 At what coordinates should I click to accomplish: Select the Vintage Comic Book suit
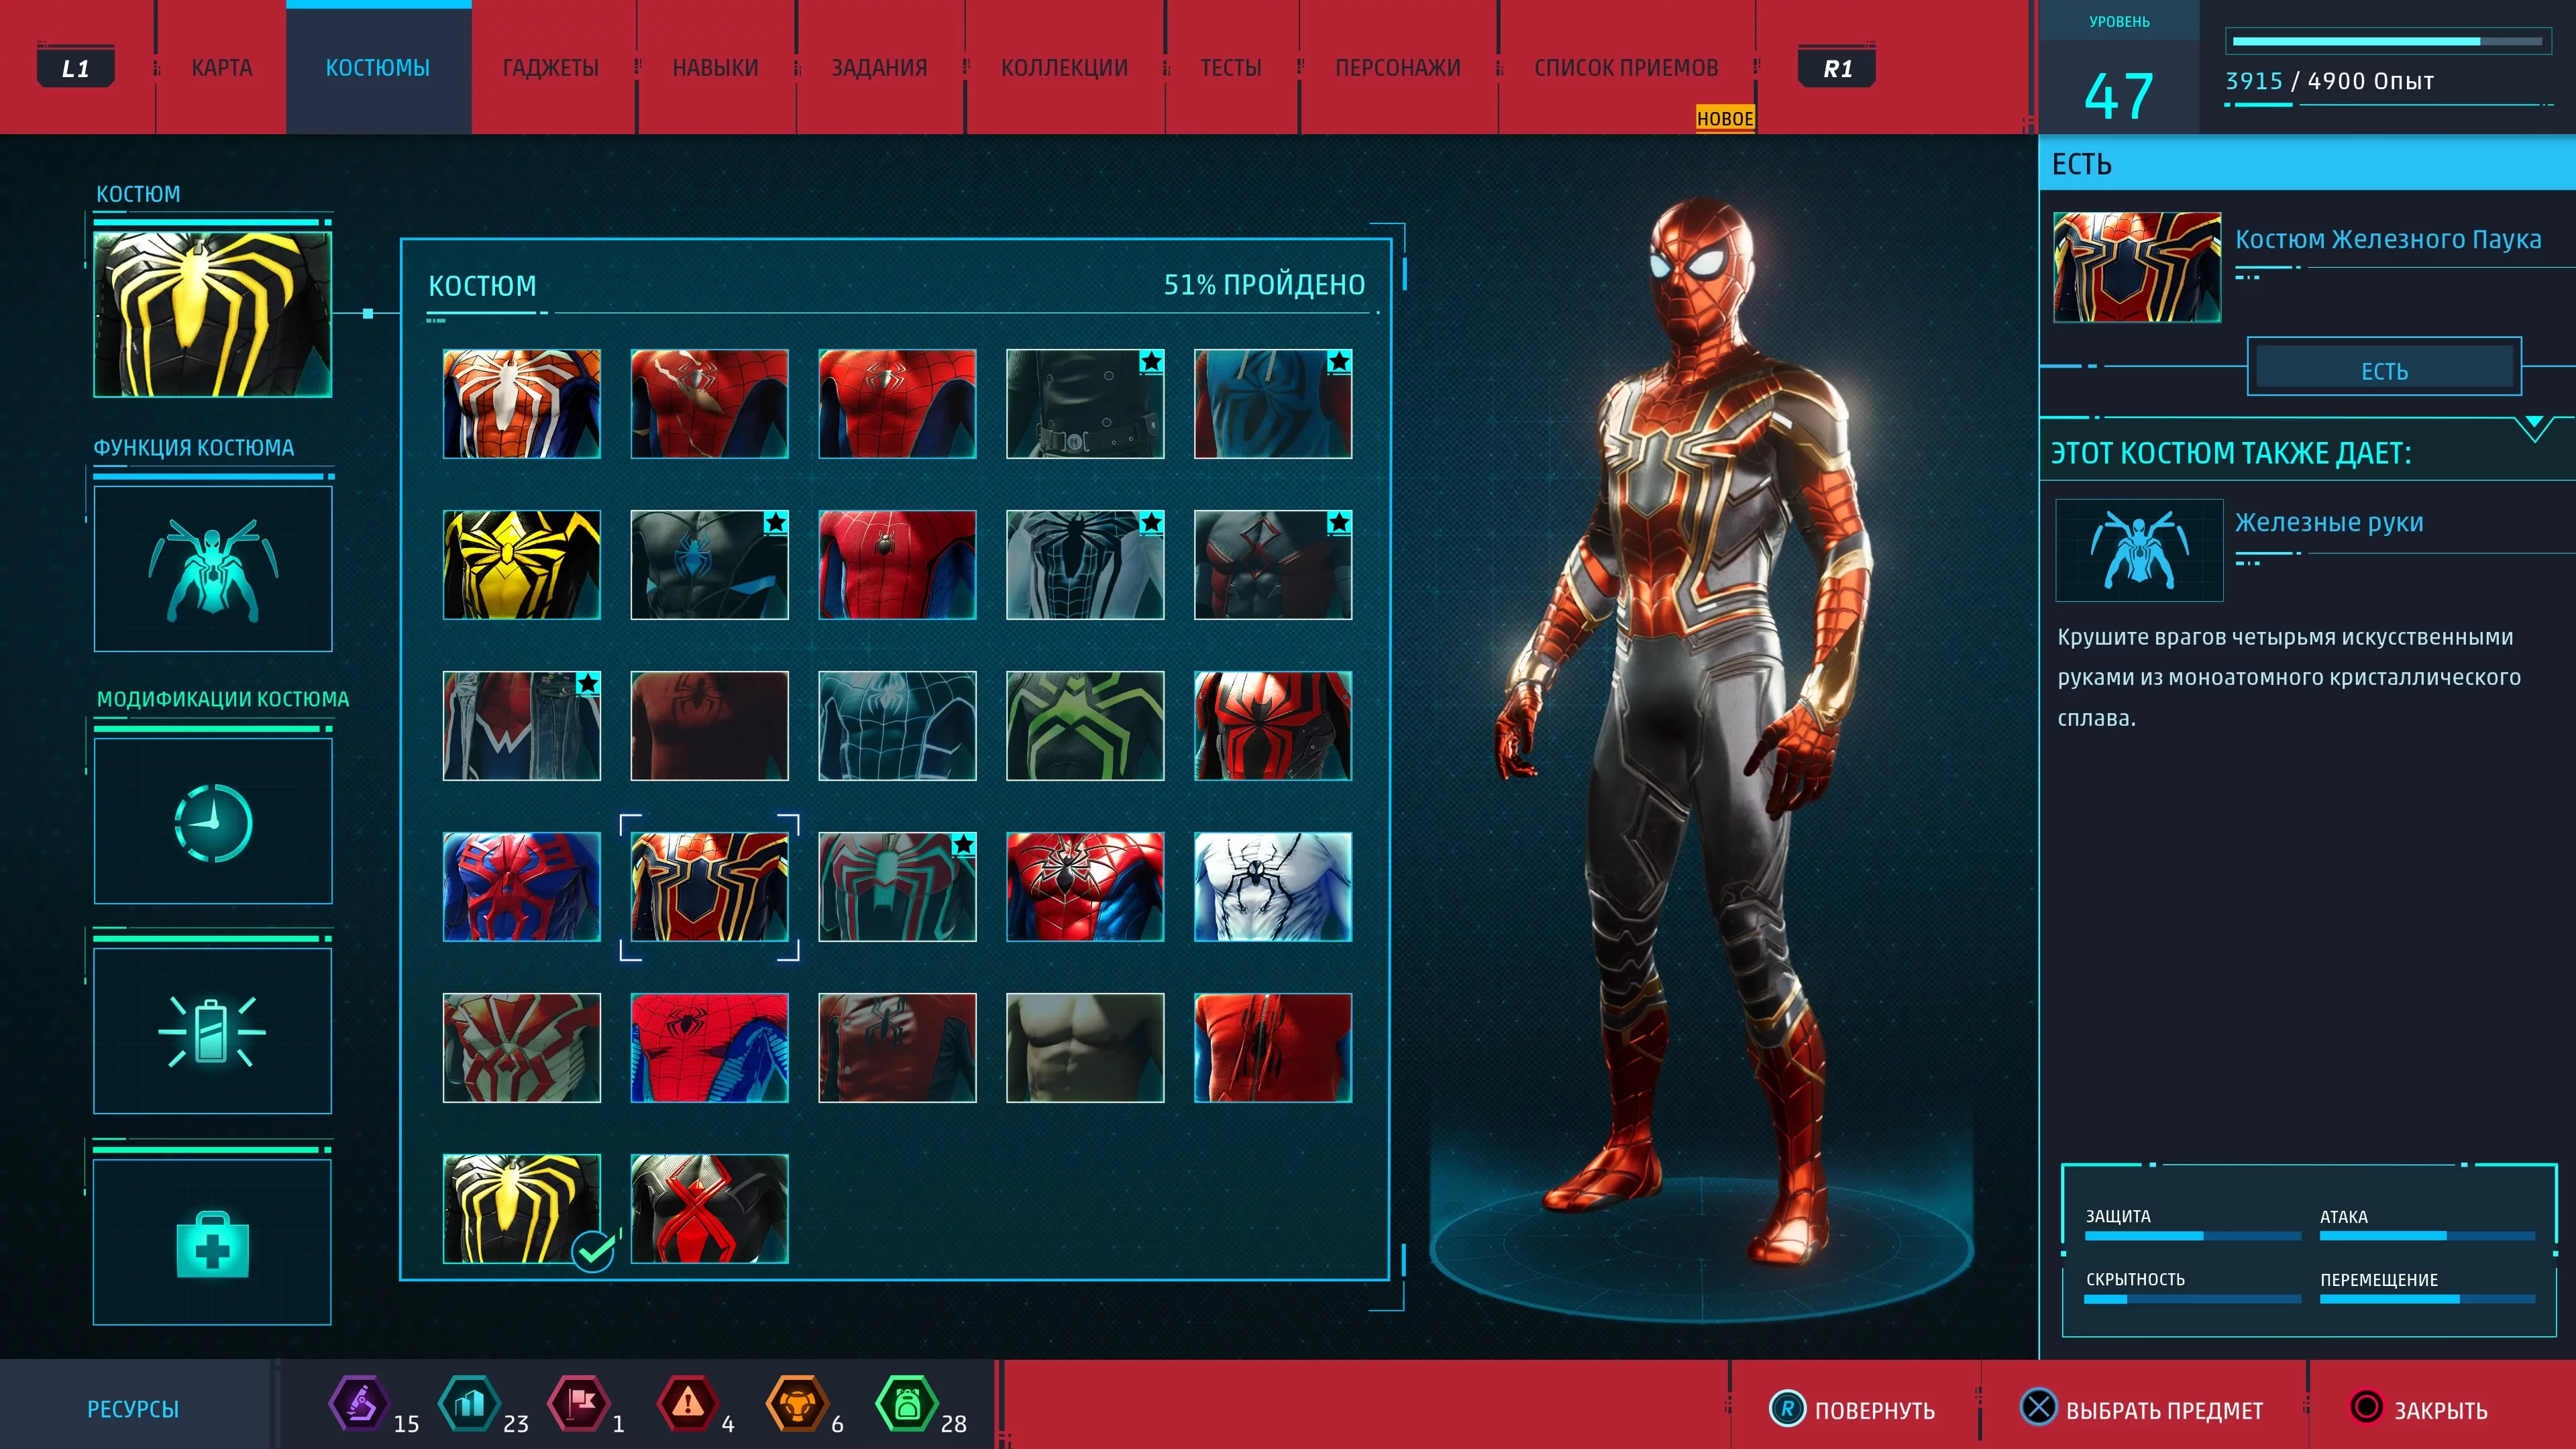coord(710,1048)
